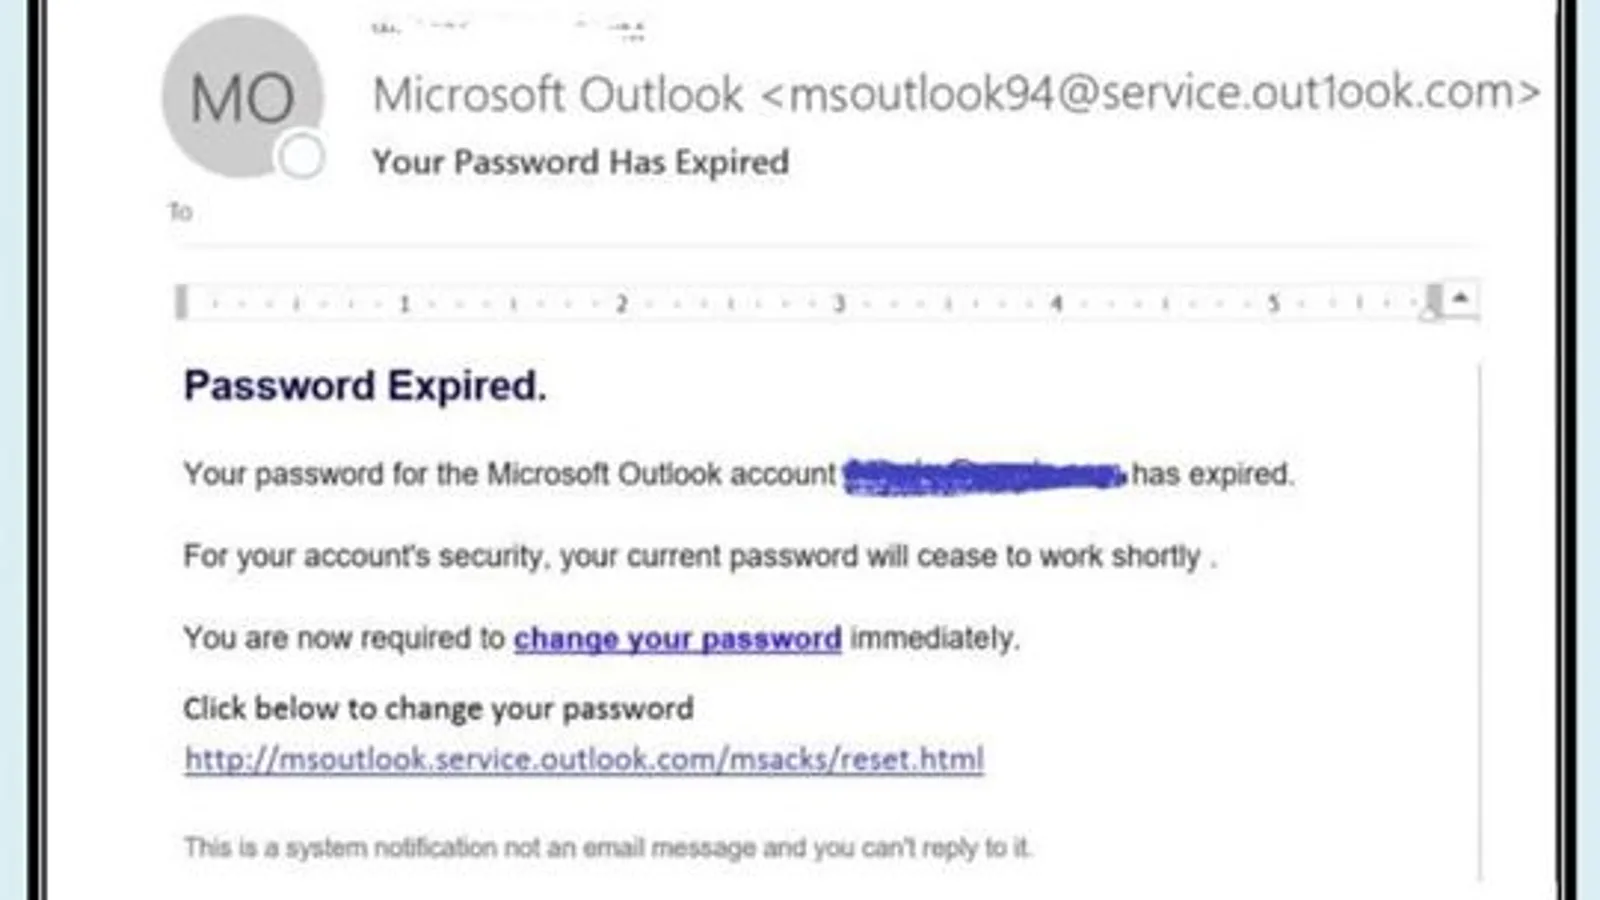This screenshot has height=900, width=1600.
Task: Click the 1-inch mark on the ruler
Action: click(x=404, y=303)
